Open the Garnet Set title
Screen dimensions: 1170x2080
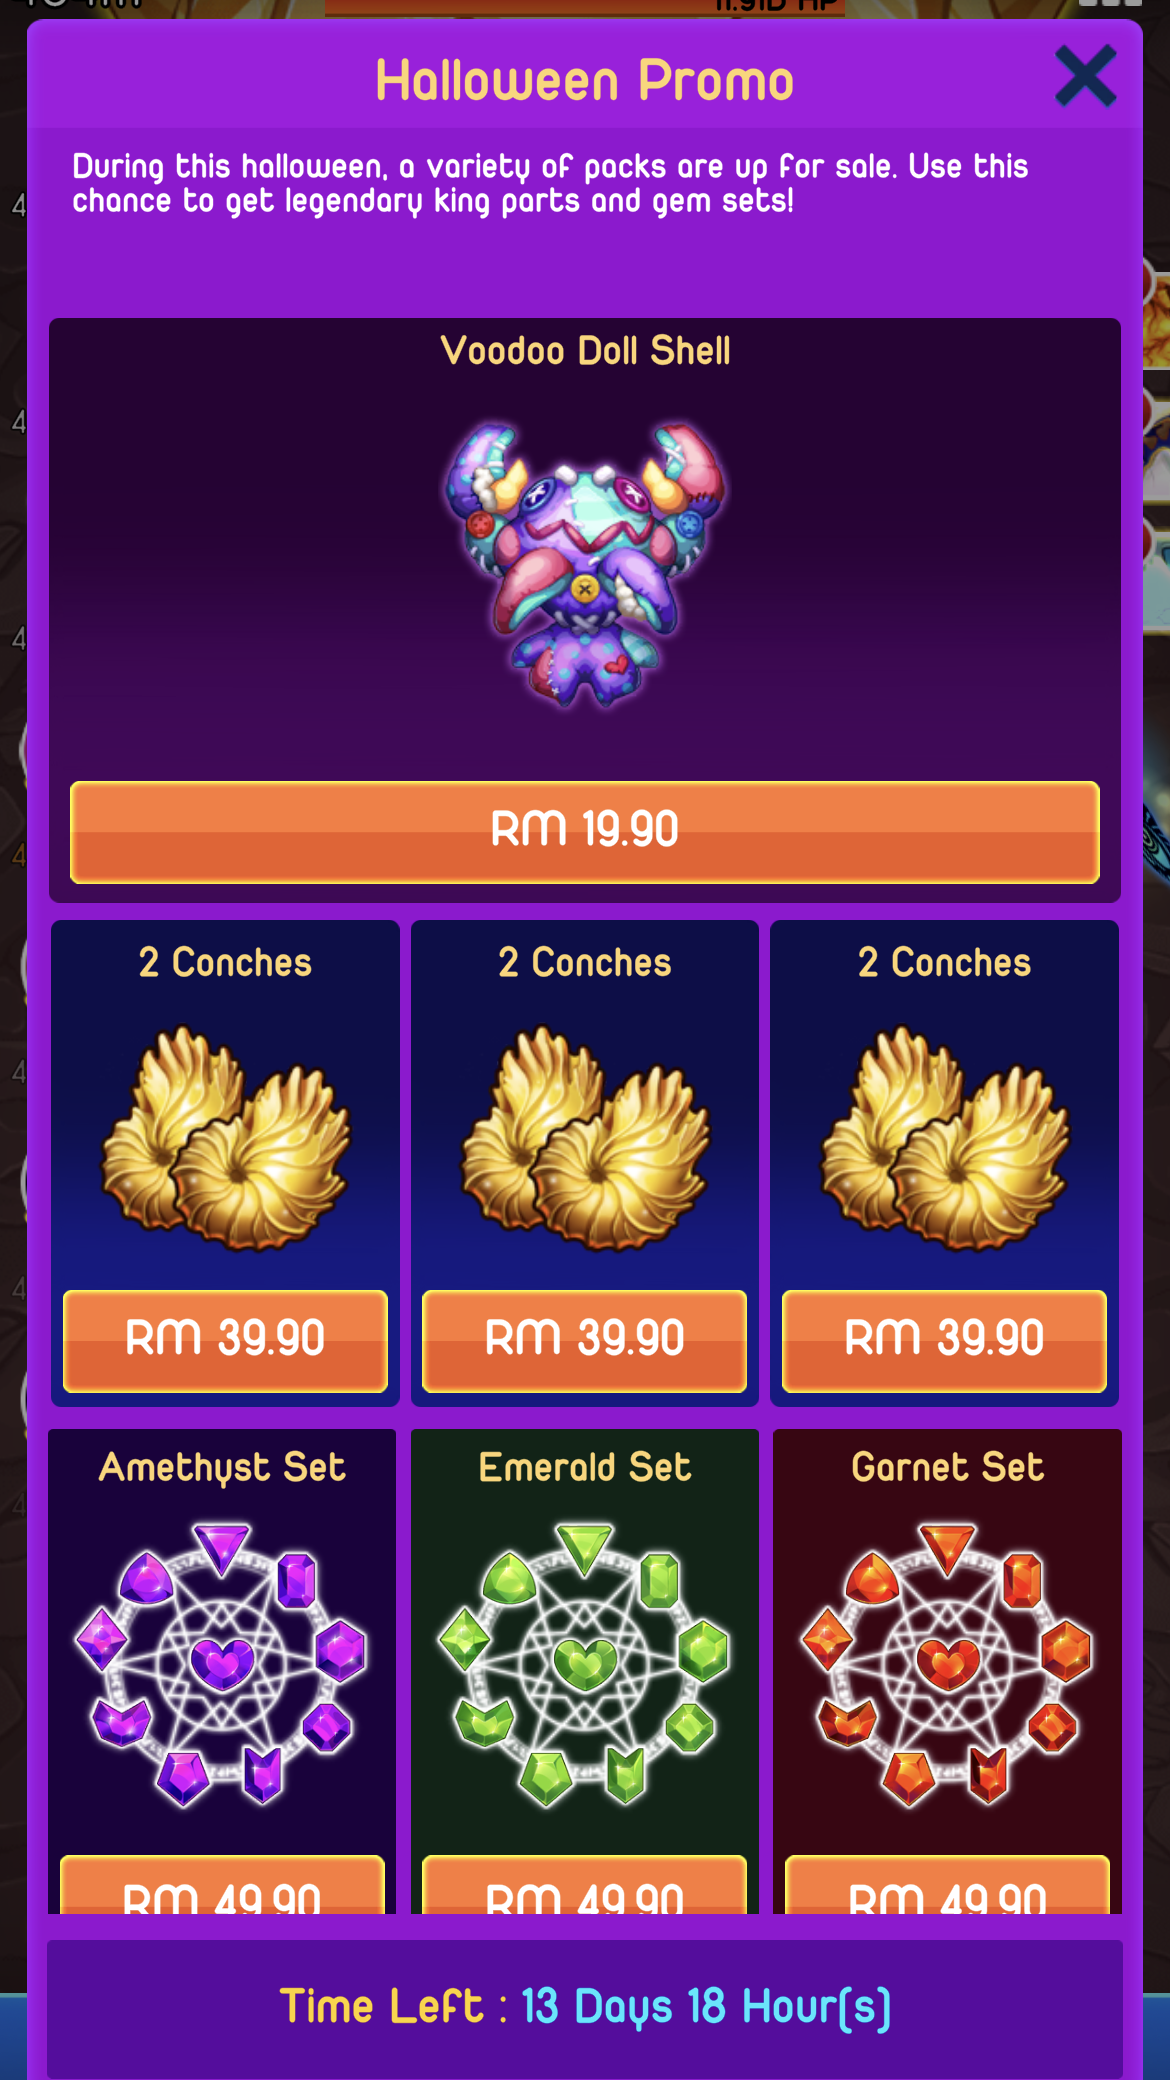coord(948,1468)
